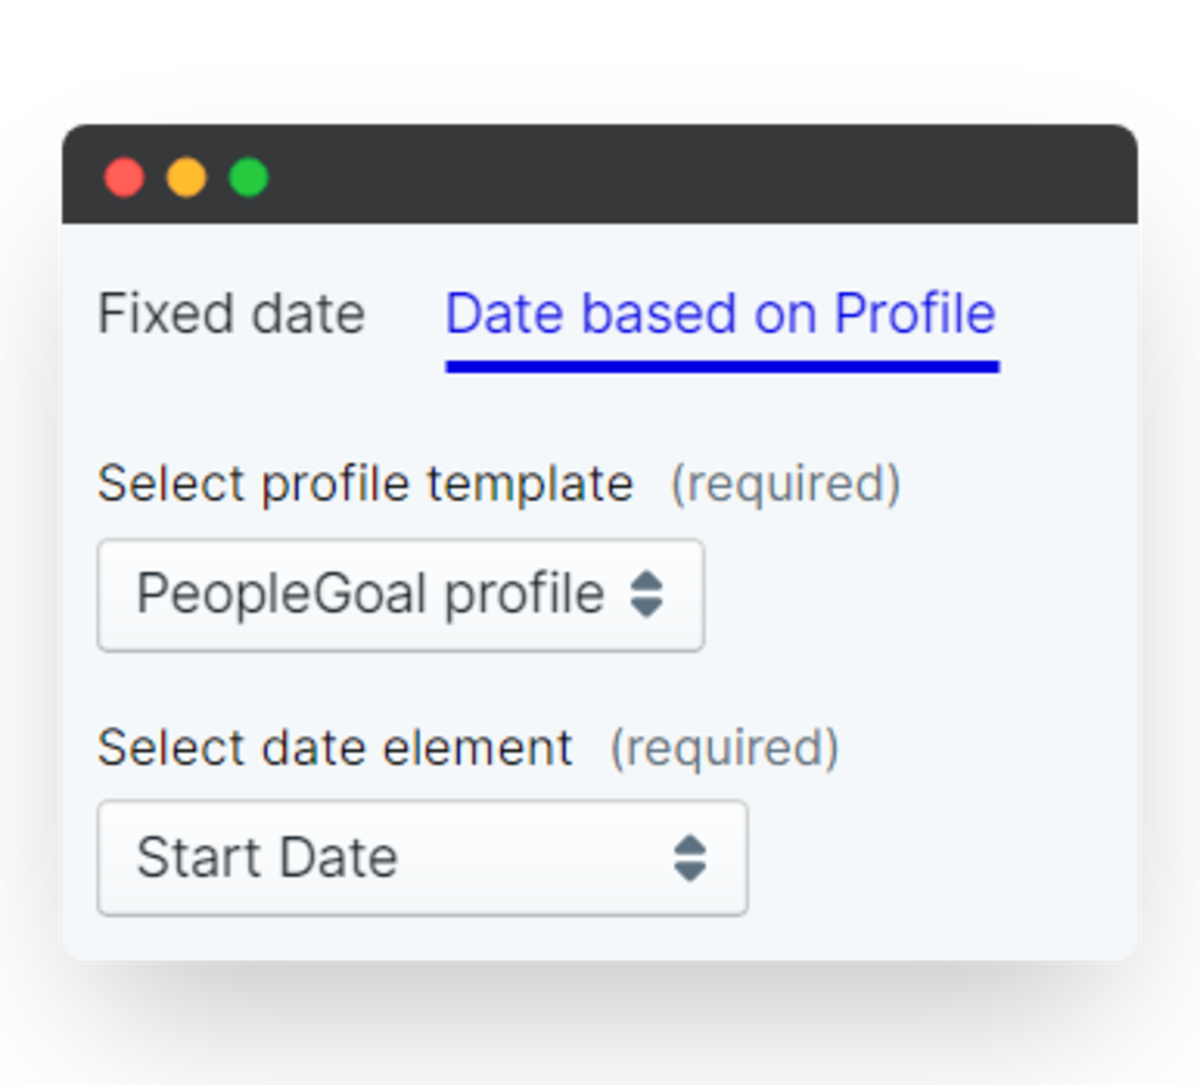Open the Start Date element dropdown
Screen dimensions: 1200x1085
(x=421, y=858)
